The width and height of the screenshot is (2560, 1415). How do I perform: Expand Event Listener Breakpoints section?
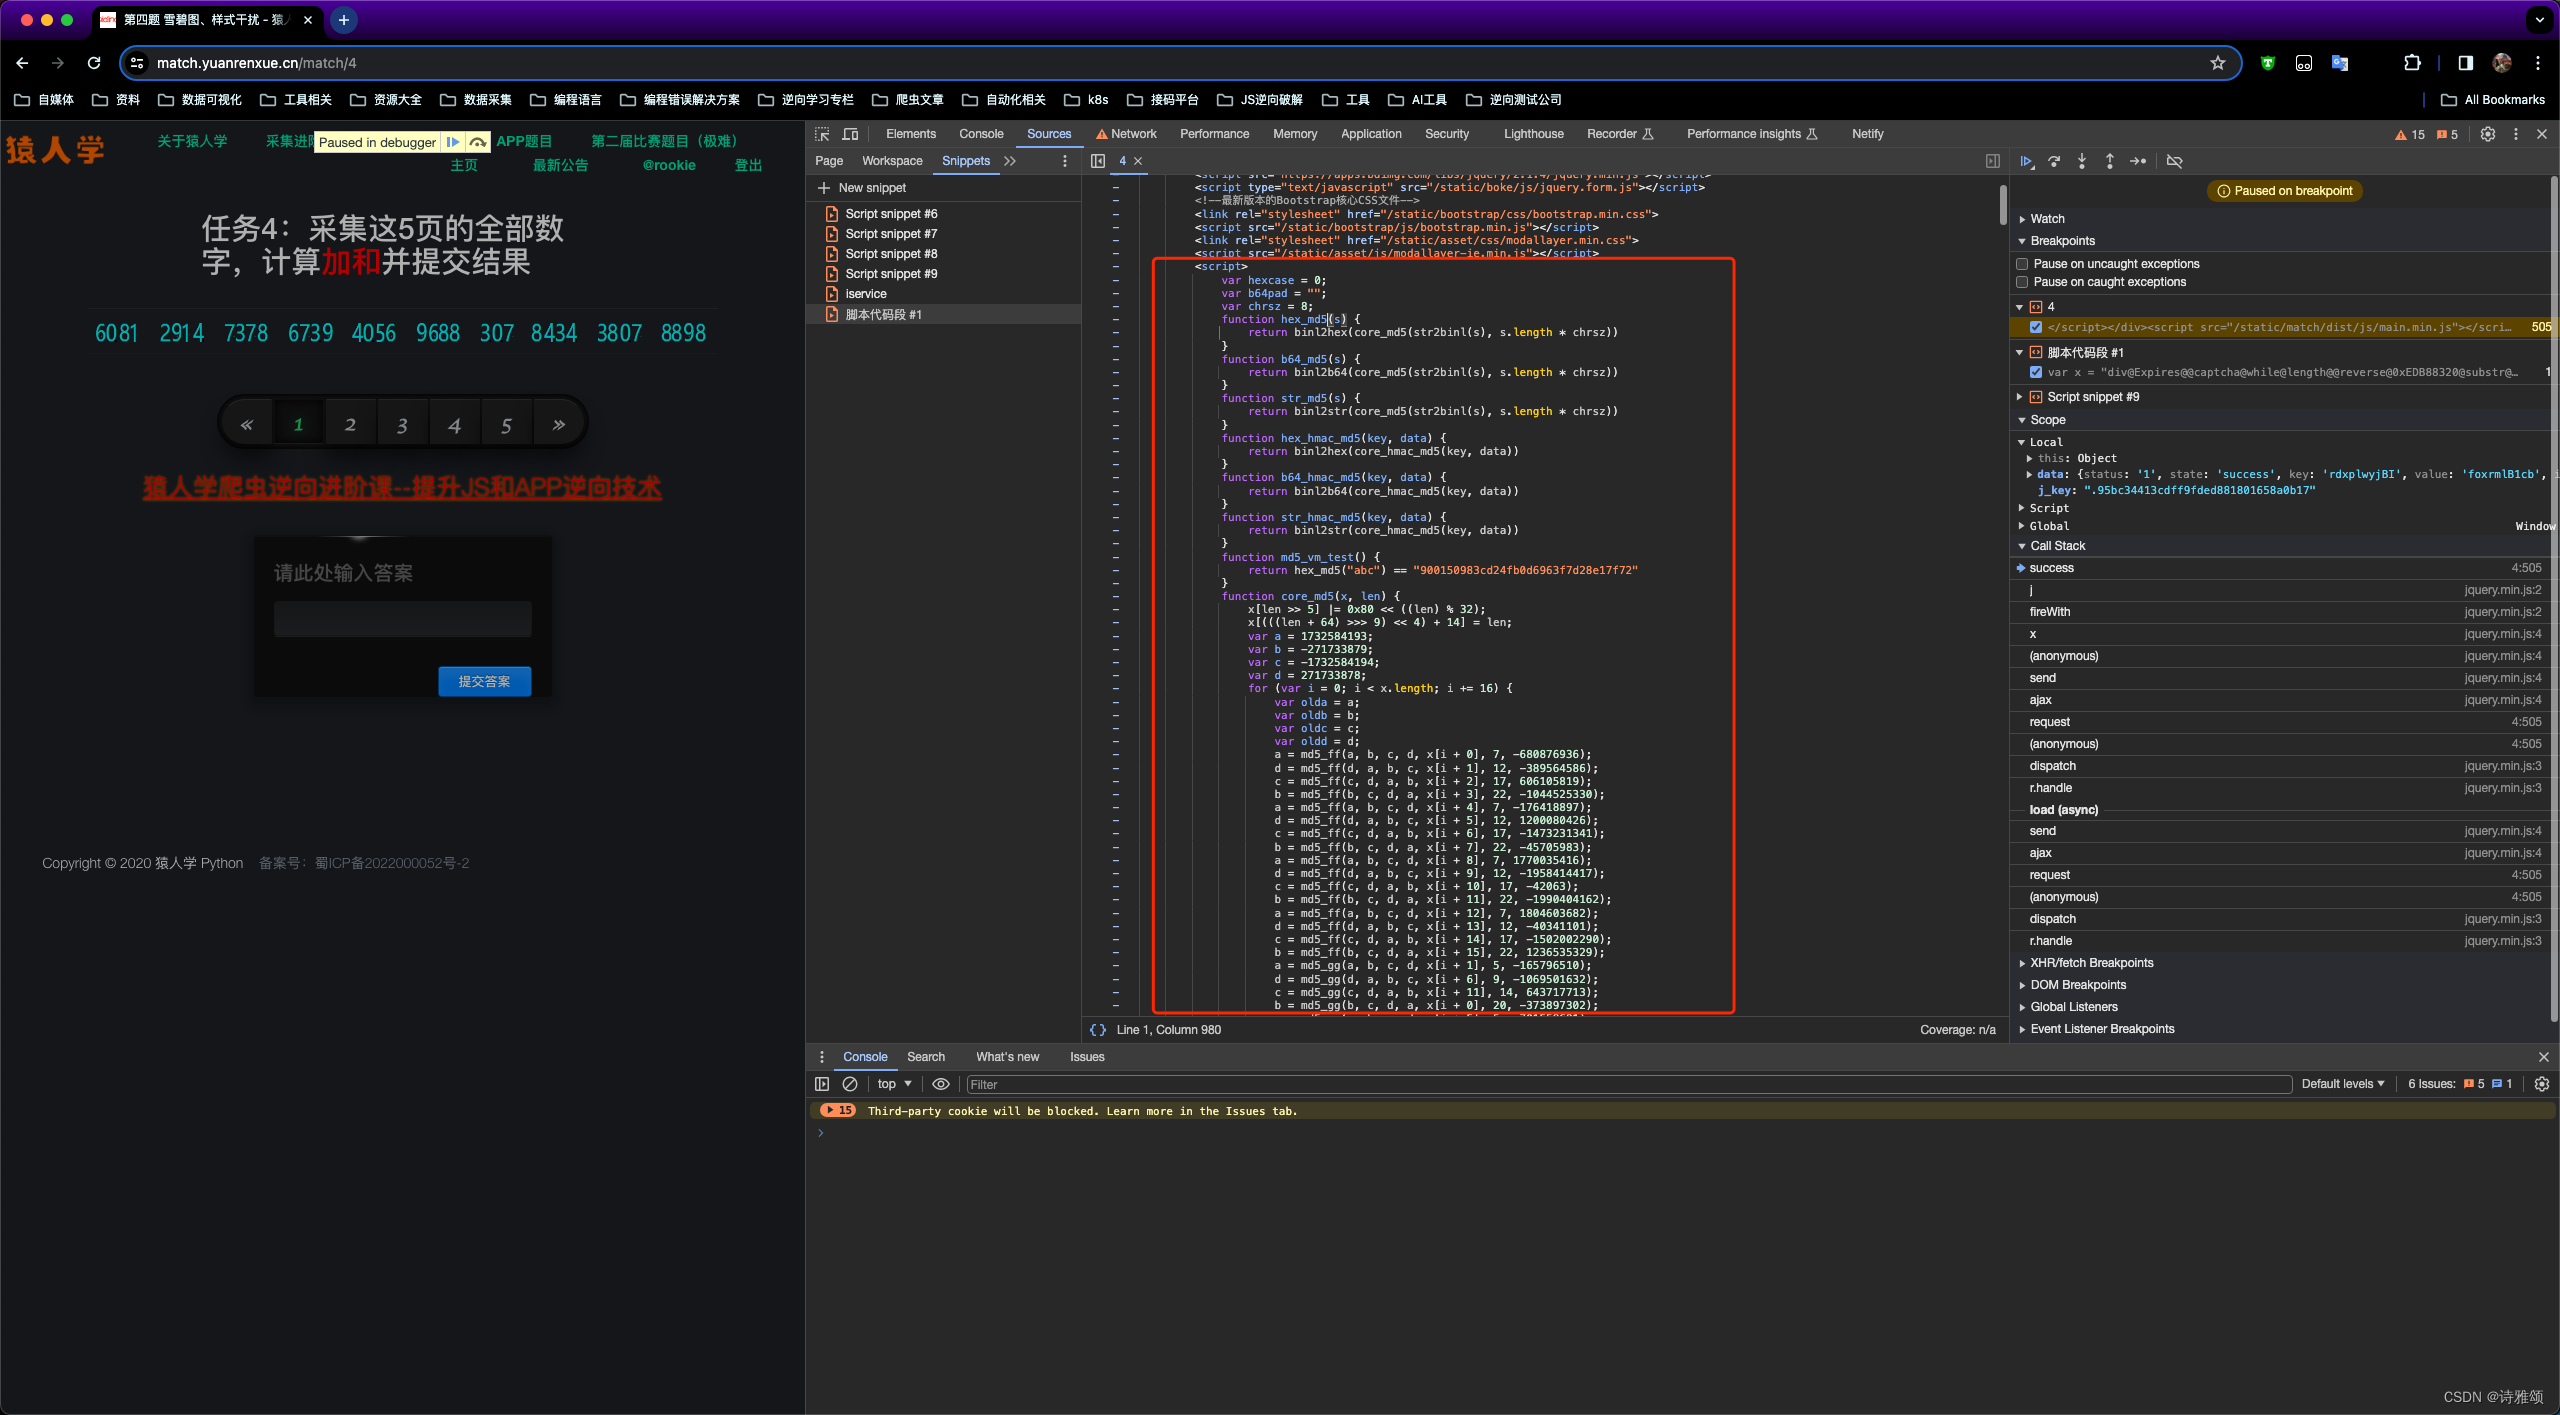tap(2102, 1029)
